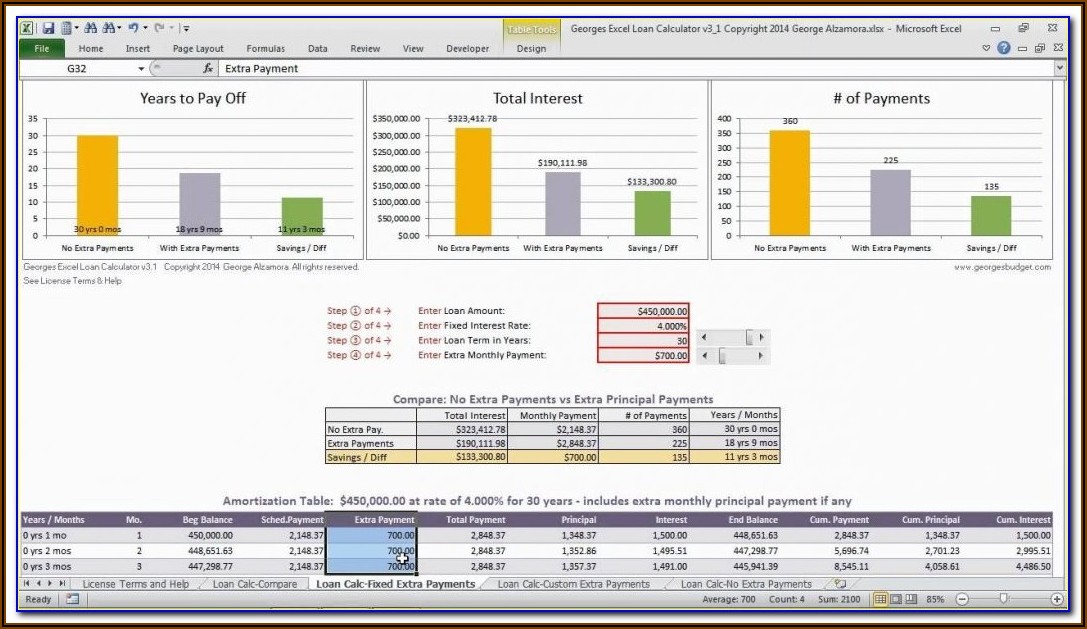Click the Name Box showing G32
The width and height of the screenshot is (1087, 629).
point(77,69)
